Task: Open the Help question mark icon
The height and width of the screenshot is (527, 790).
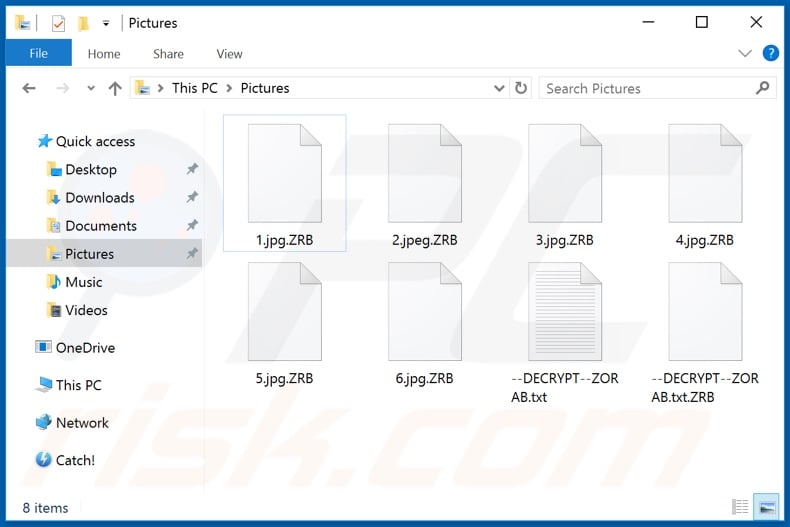Action: [770, 53]
